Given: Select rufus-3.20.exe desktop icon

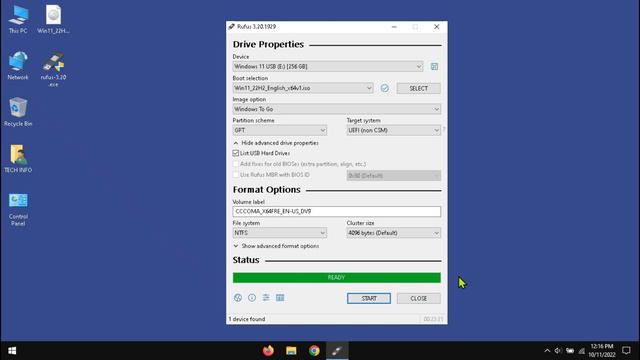Looking at the screenshot, I should (53, 69).
